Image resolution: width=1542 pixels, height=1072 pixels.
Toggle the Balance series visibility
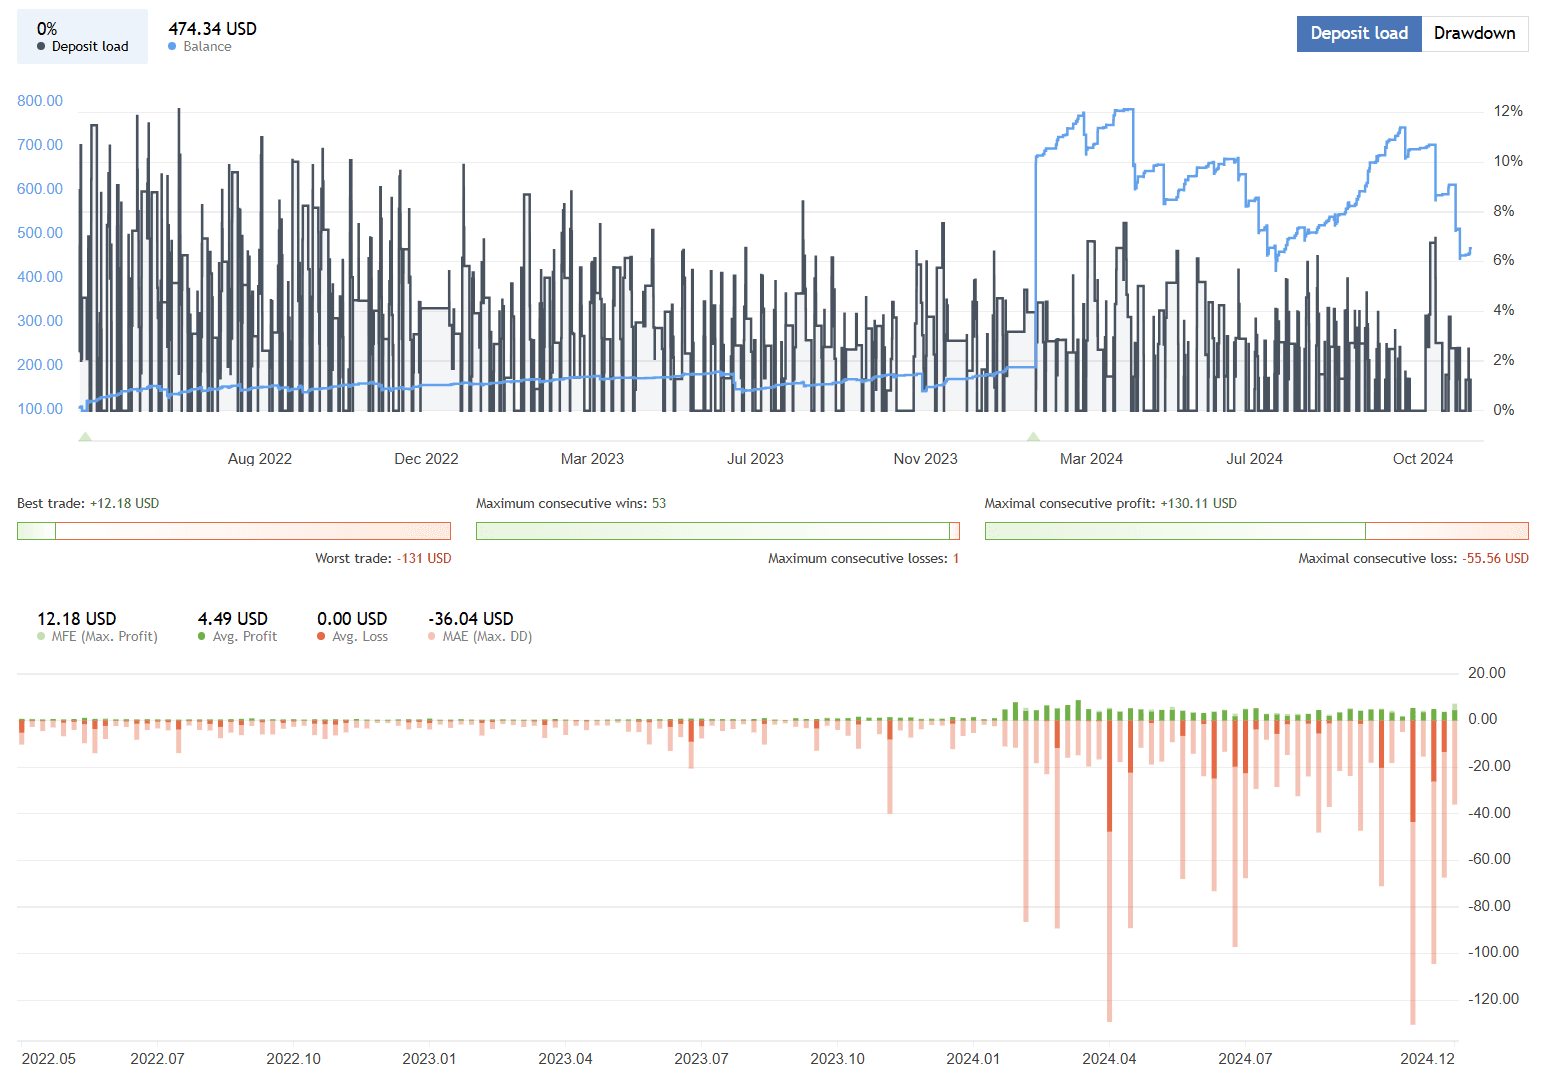pyautogui.click(x=172, y=46)
